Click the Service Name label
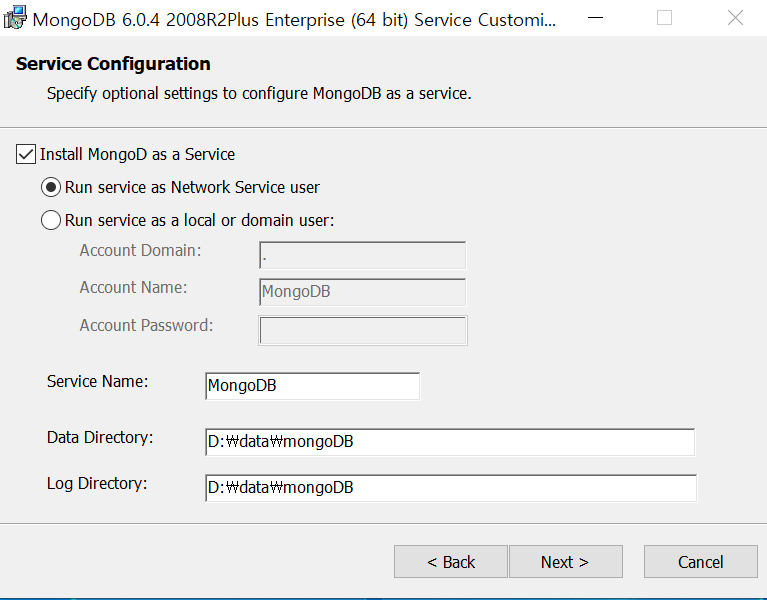 pos(97,381)
